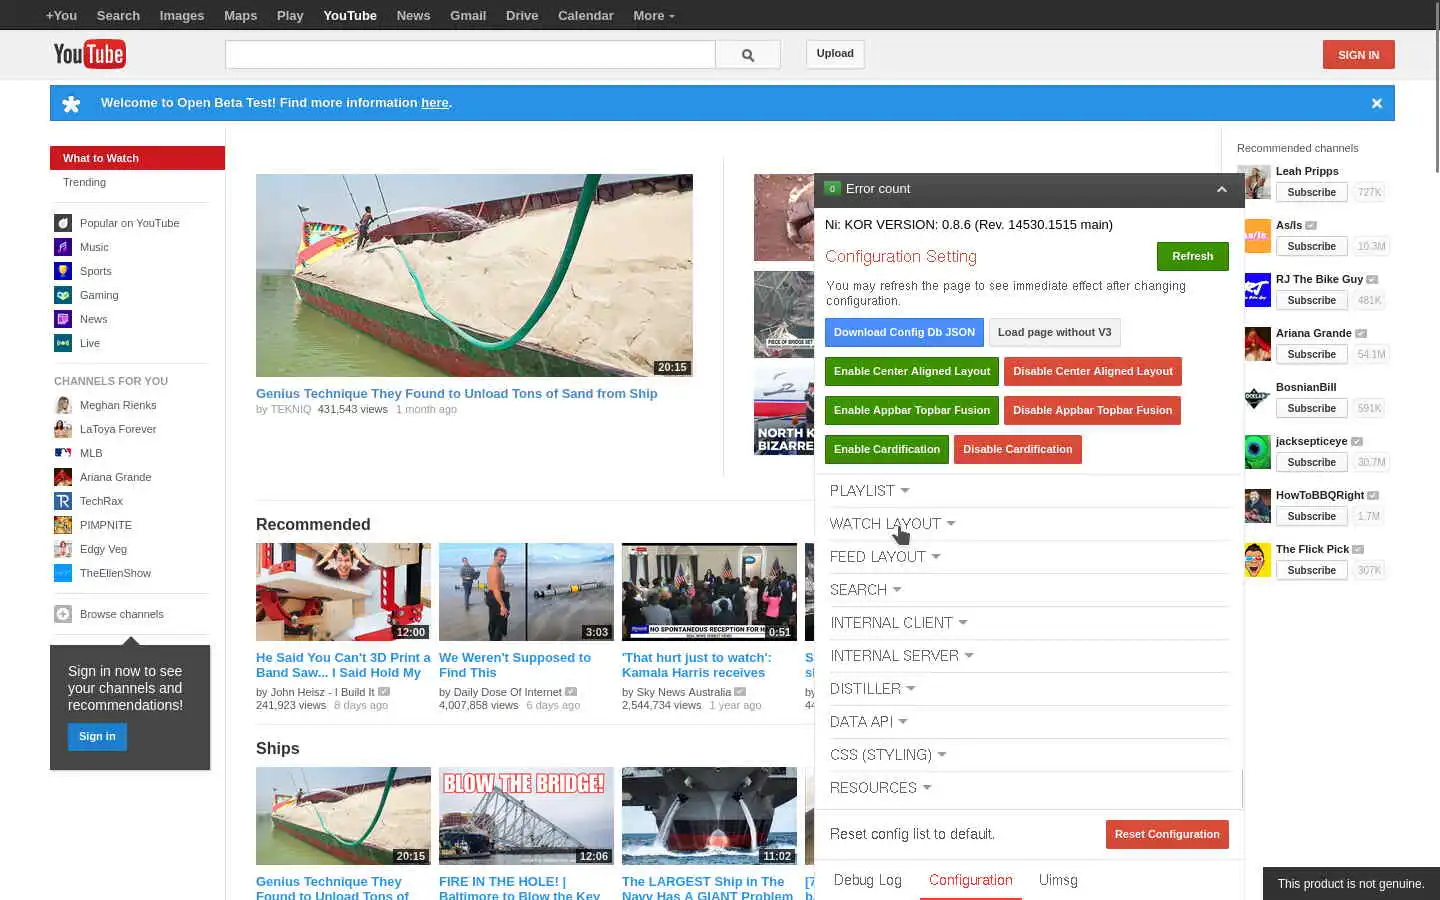Click TheEllenShow channel icon
The image size is (1440, 900).
click(63, 573)
